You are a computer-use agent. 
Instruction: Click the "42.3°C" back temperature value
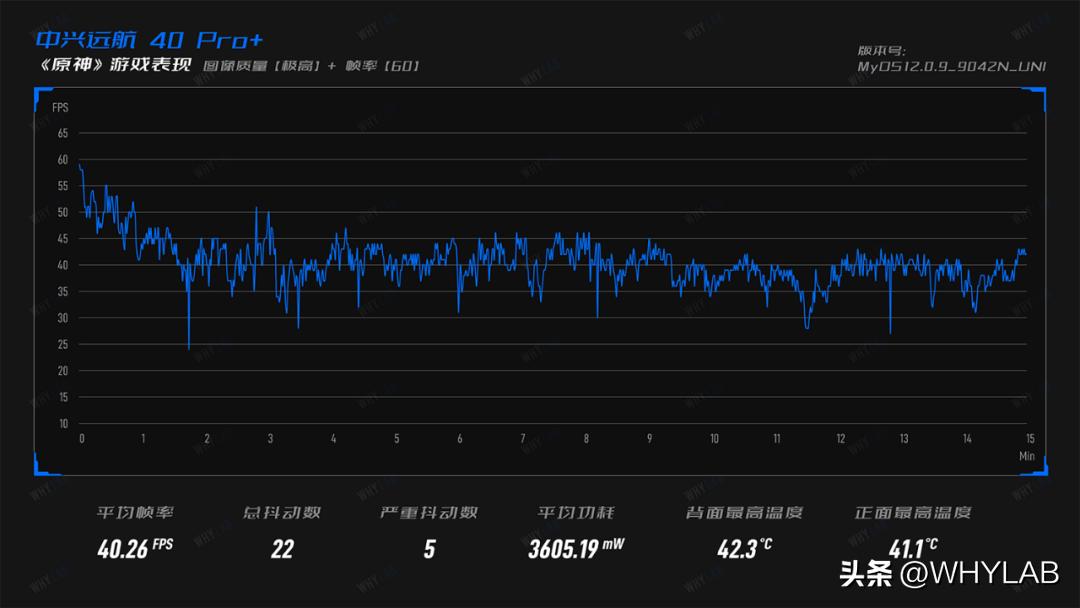pos(744,548)
